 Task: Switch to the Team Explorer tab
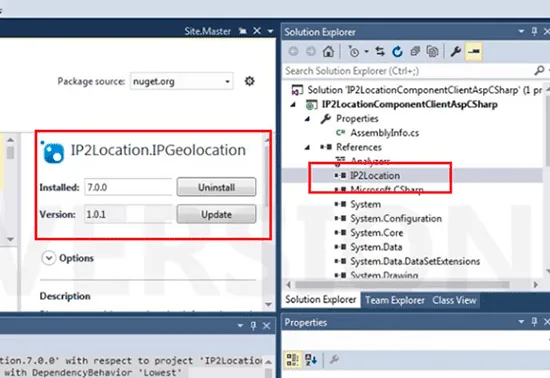395,300
